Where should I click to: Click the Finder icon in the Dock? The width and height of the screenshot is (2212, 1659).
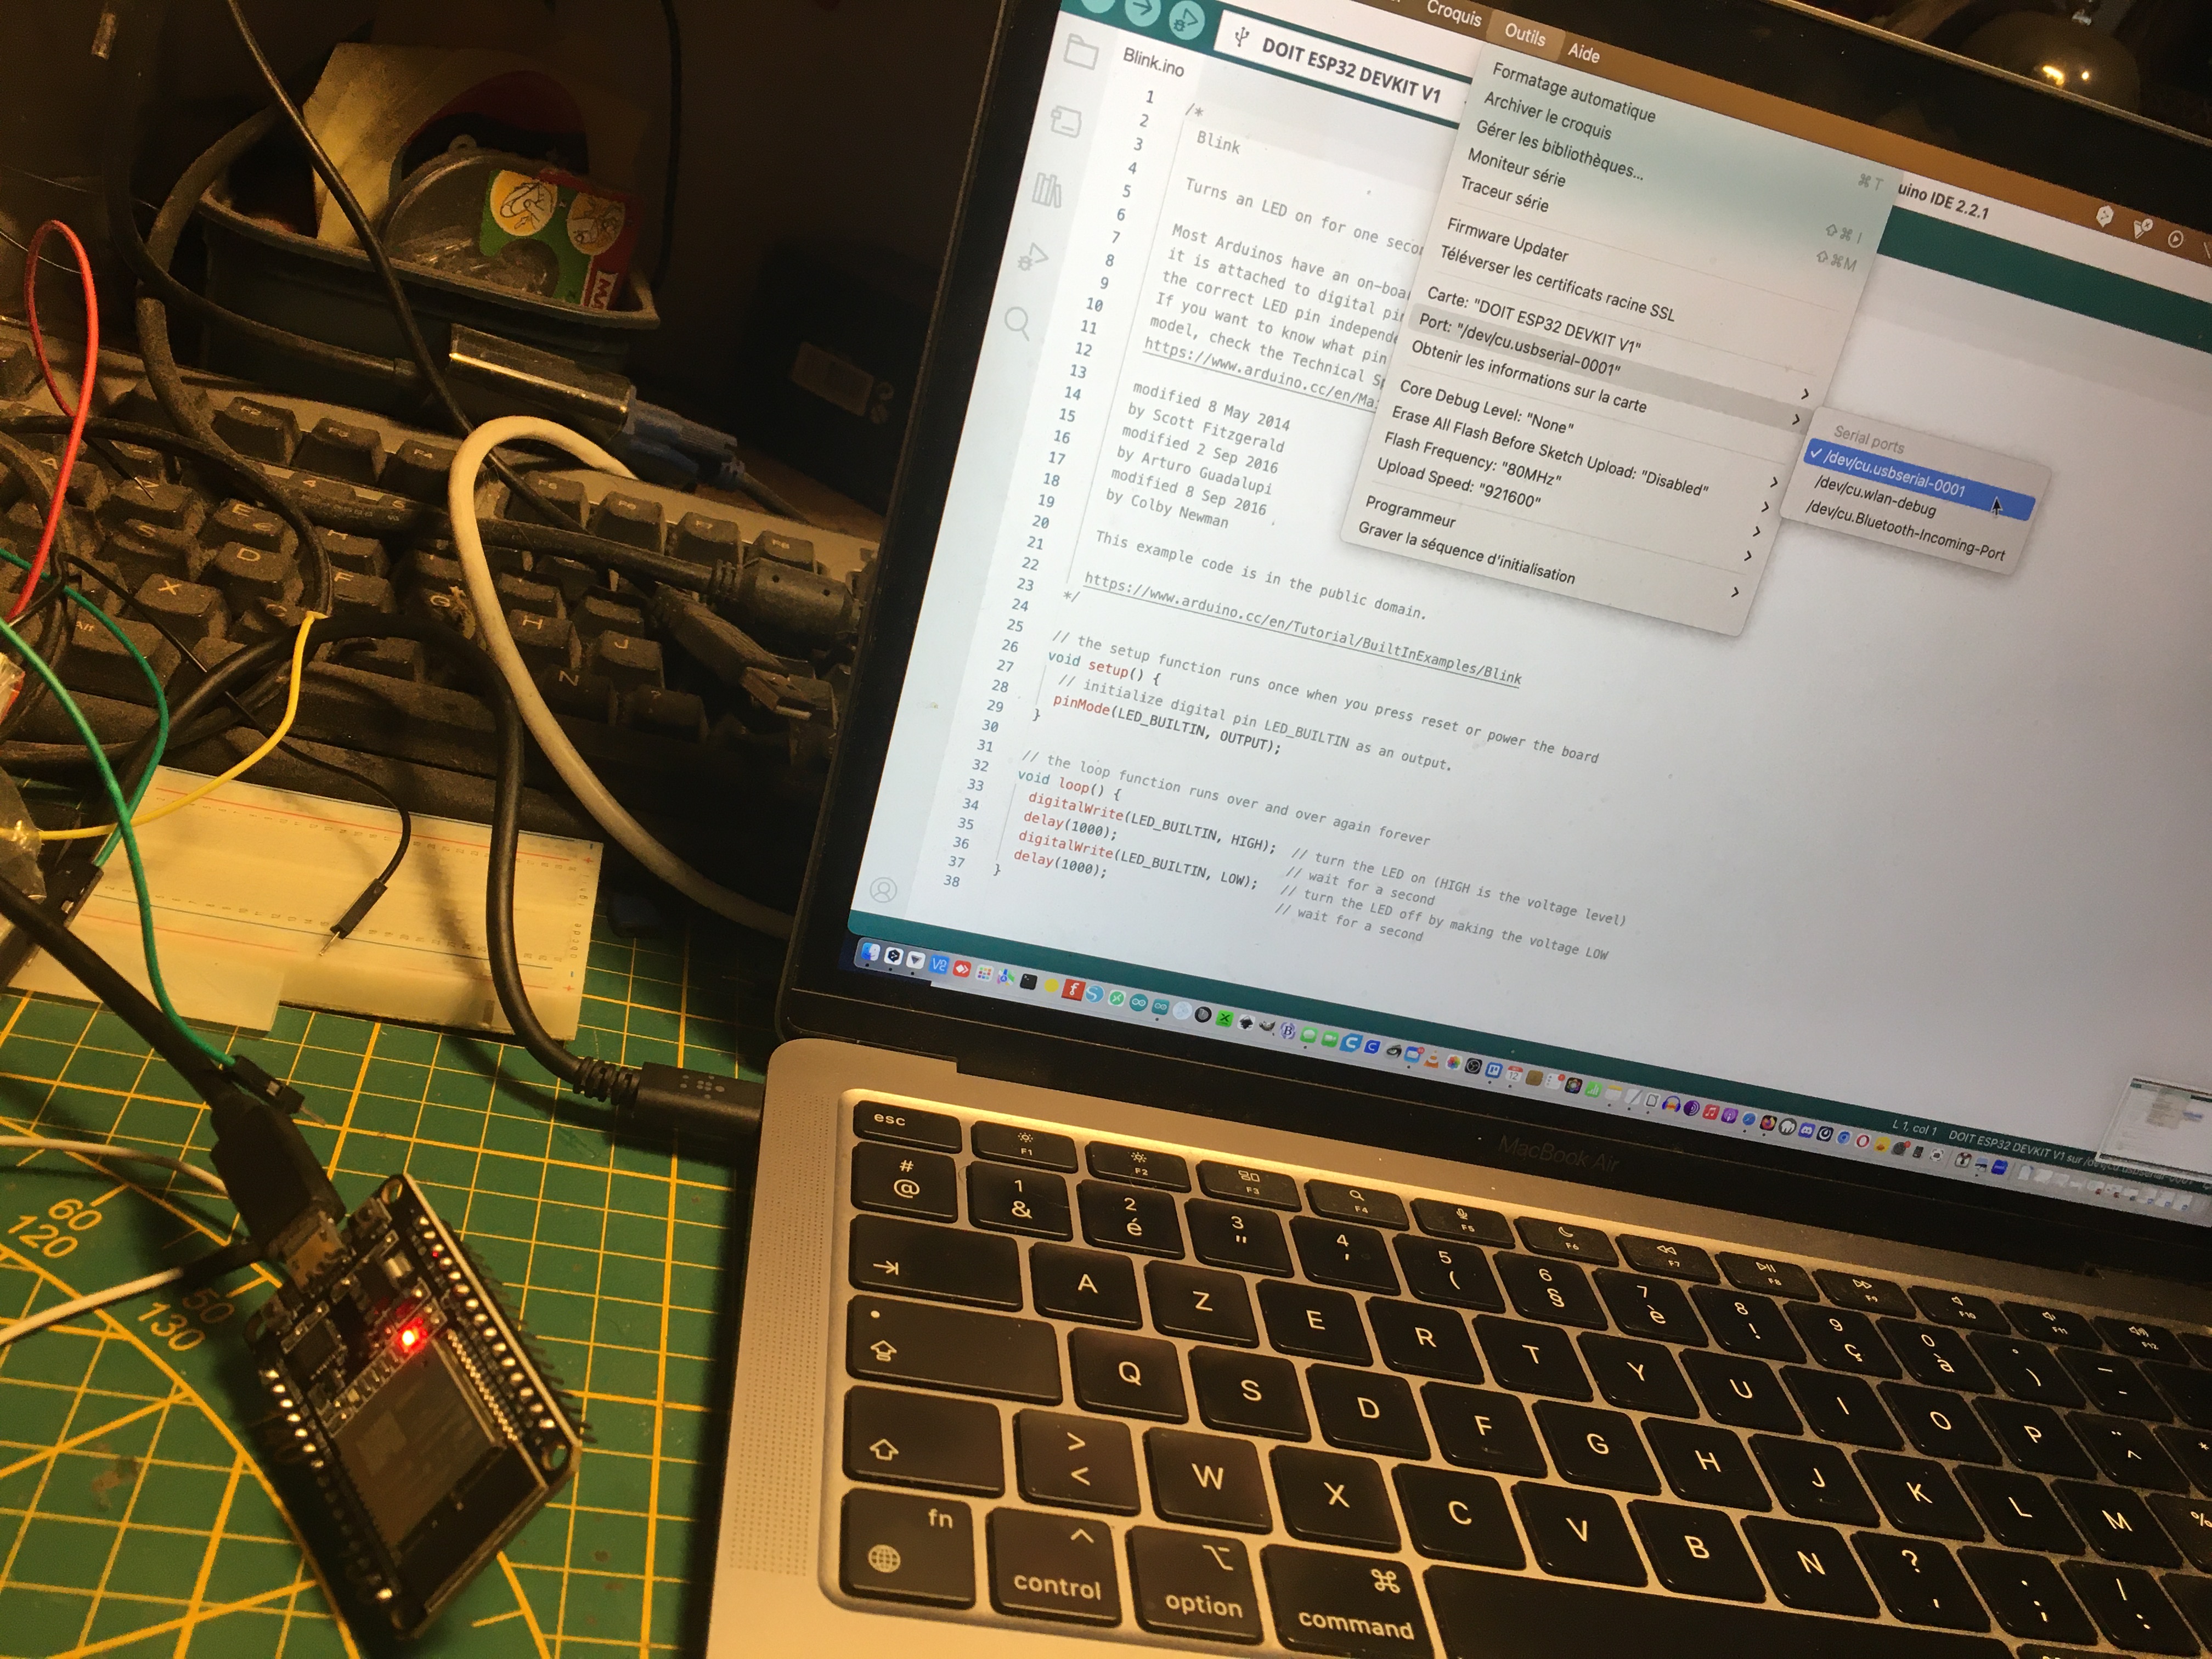871,952
